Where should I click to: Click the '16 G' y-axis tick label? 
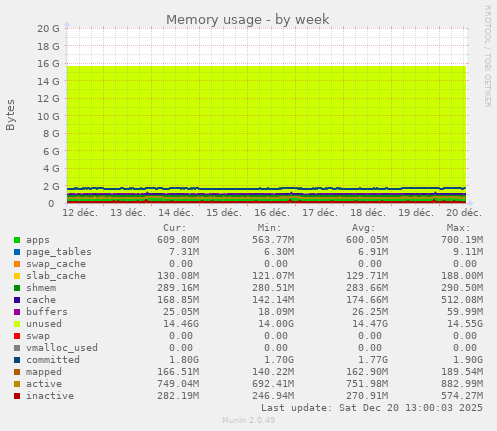48,64
